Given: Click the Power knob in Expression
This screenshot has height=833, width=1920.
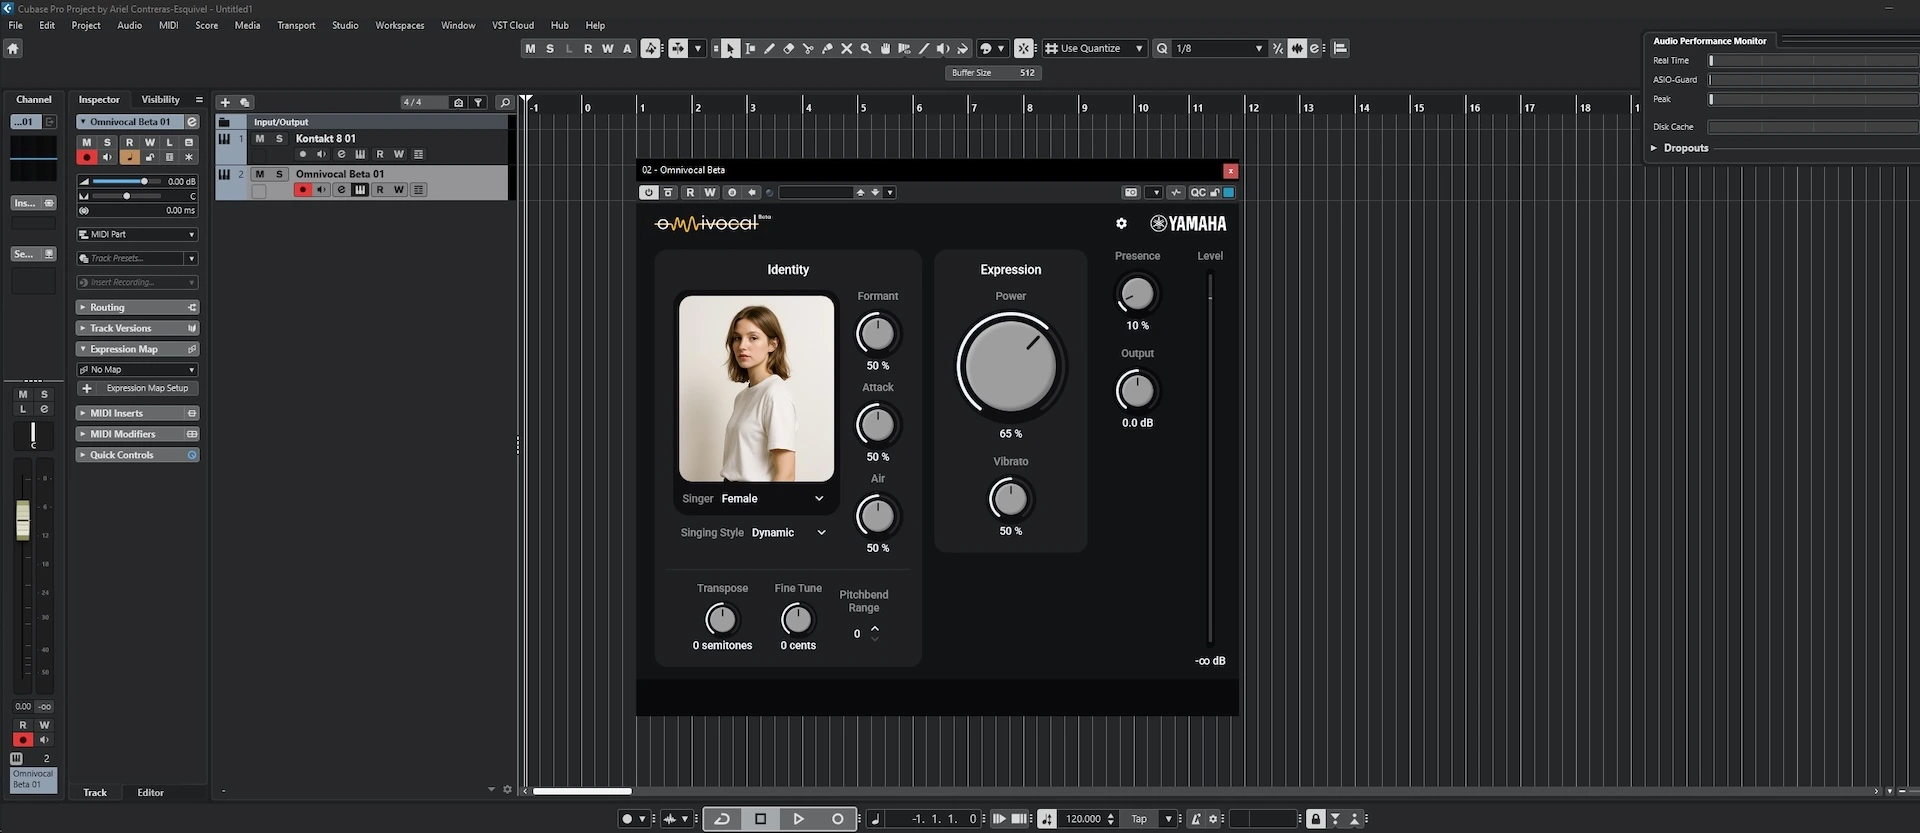Looking at the screenshot, I should (1010, 366).
